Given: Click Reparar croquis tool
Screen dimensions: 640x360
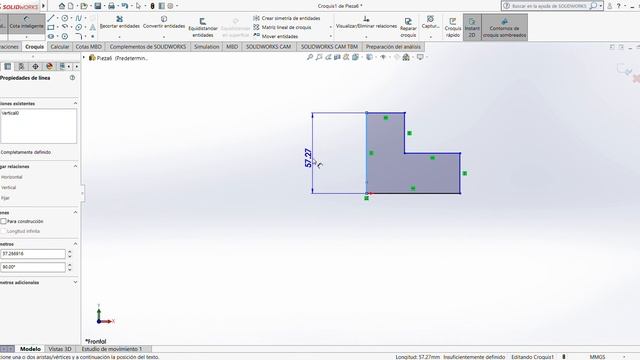Looking at the screenshot, I should click(408, 27).
